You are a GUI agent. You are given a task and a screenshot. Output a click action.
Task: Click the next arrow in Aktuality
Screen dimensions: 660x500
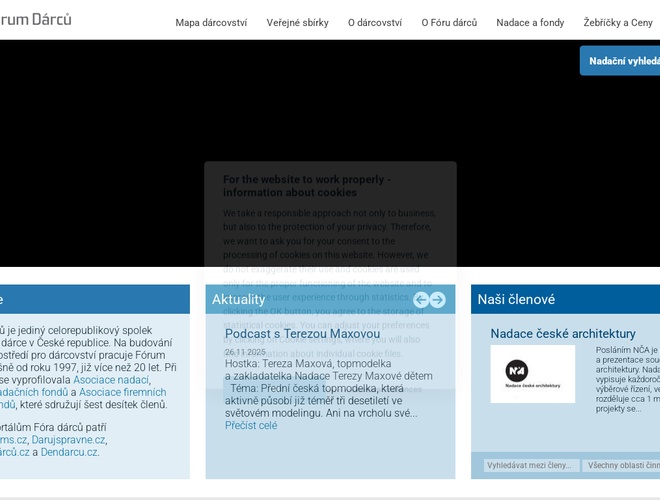coord(437,300)
